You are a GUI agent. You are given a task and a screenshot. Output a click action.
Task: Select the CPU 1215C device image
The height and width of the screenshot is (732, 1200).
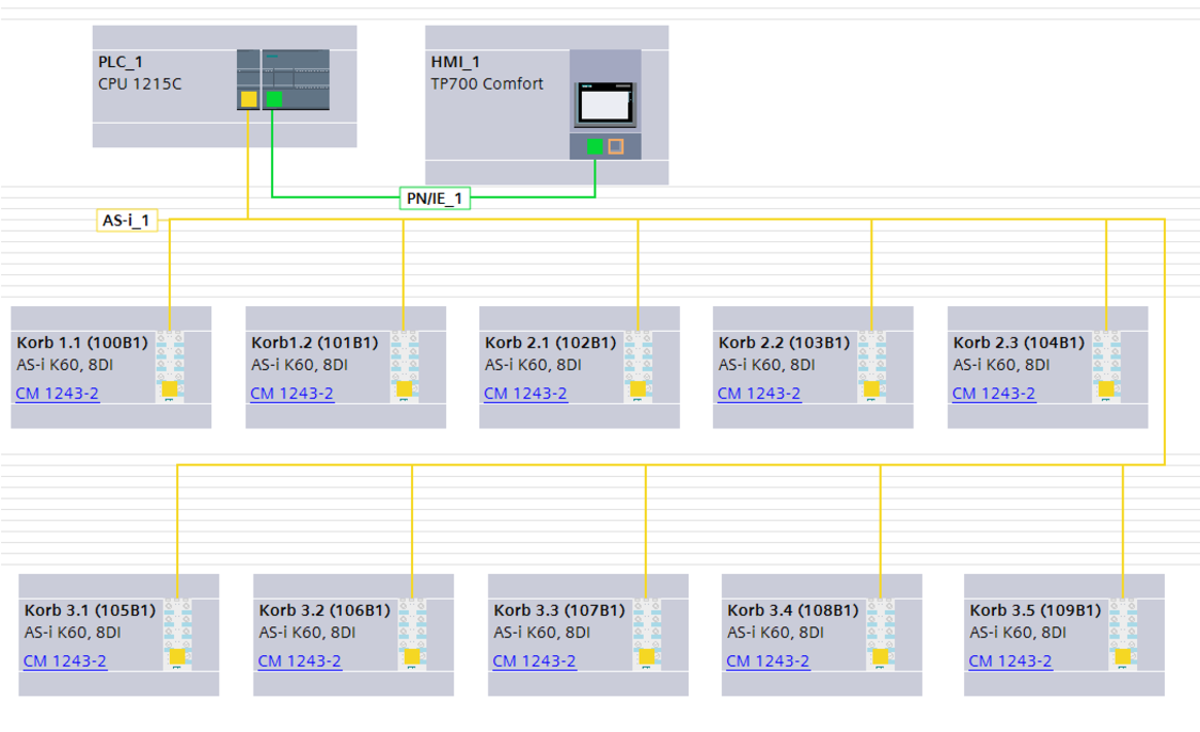pyautogui.click(x=283, y=78)
